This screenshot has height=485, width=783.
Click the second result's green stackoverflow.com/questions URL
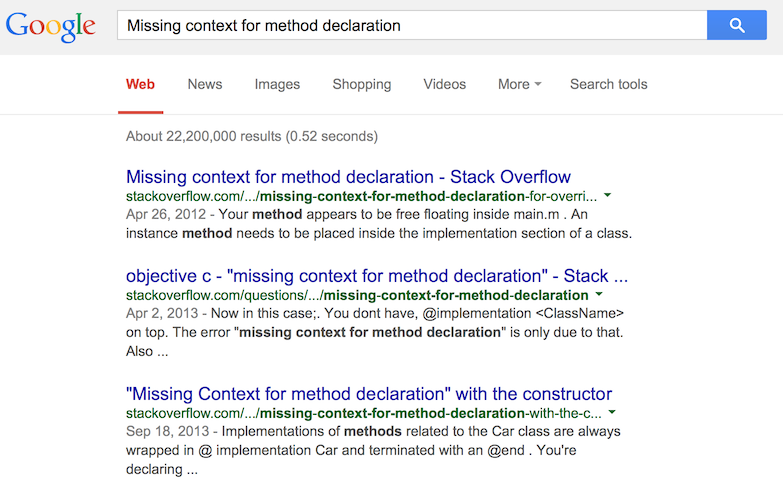(357, 295)
